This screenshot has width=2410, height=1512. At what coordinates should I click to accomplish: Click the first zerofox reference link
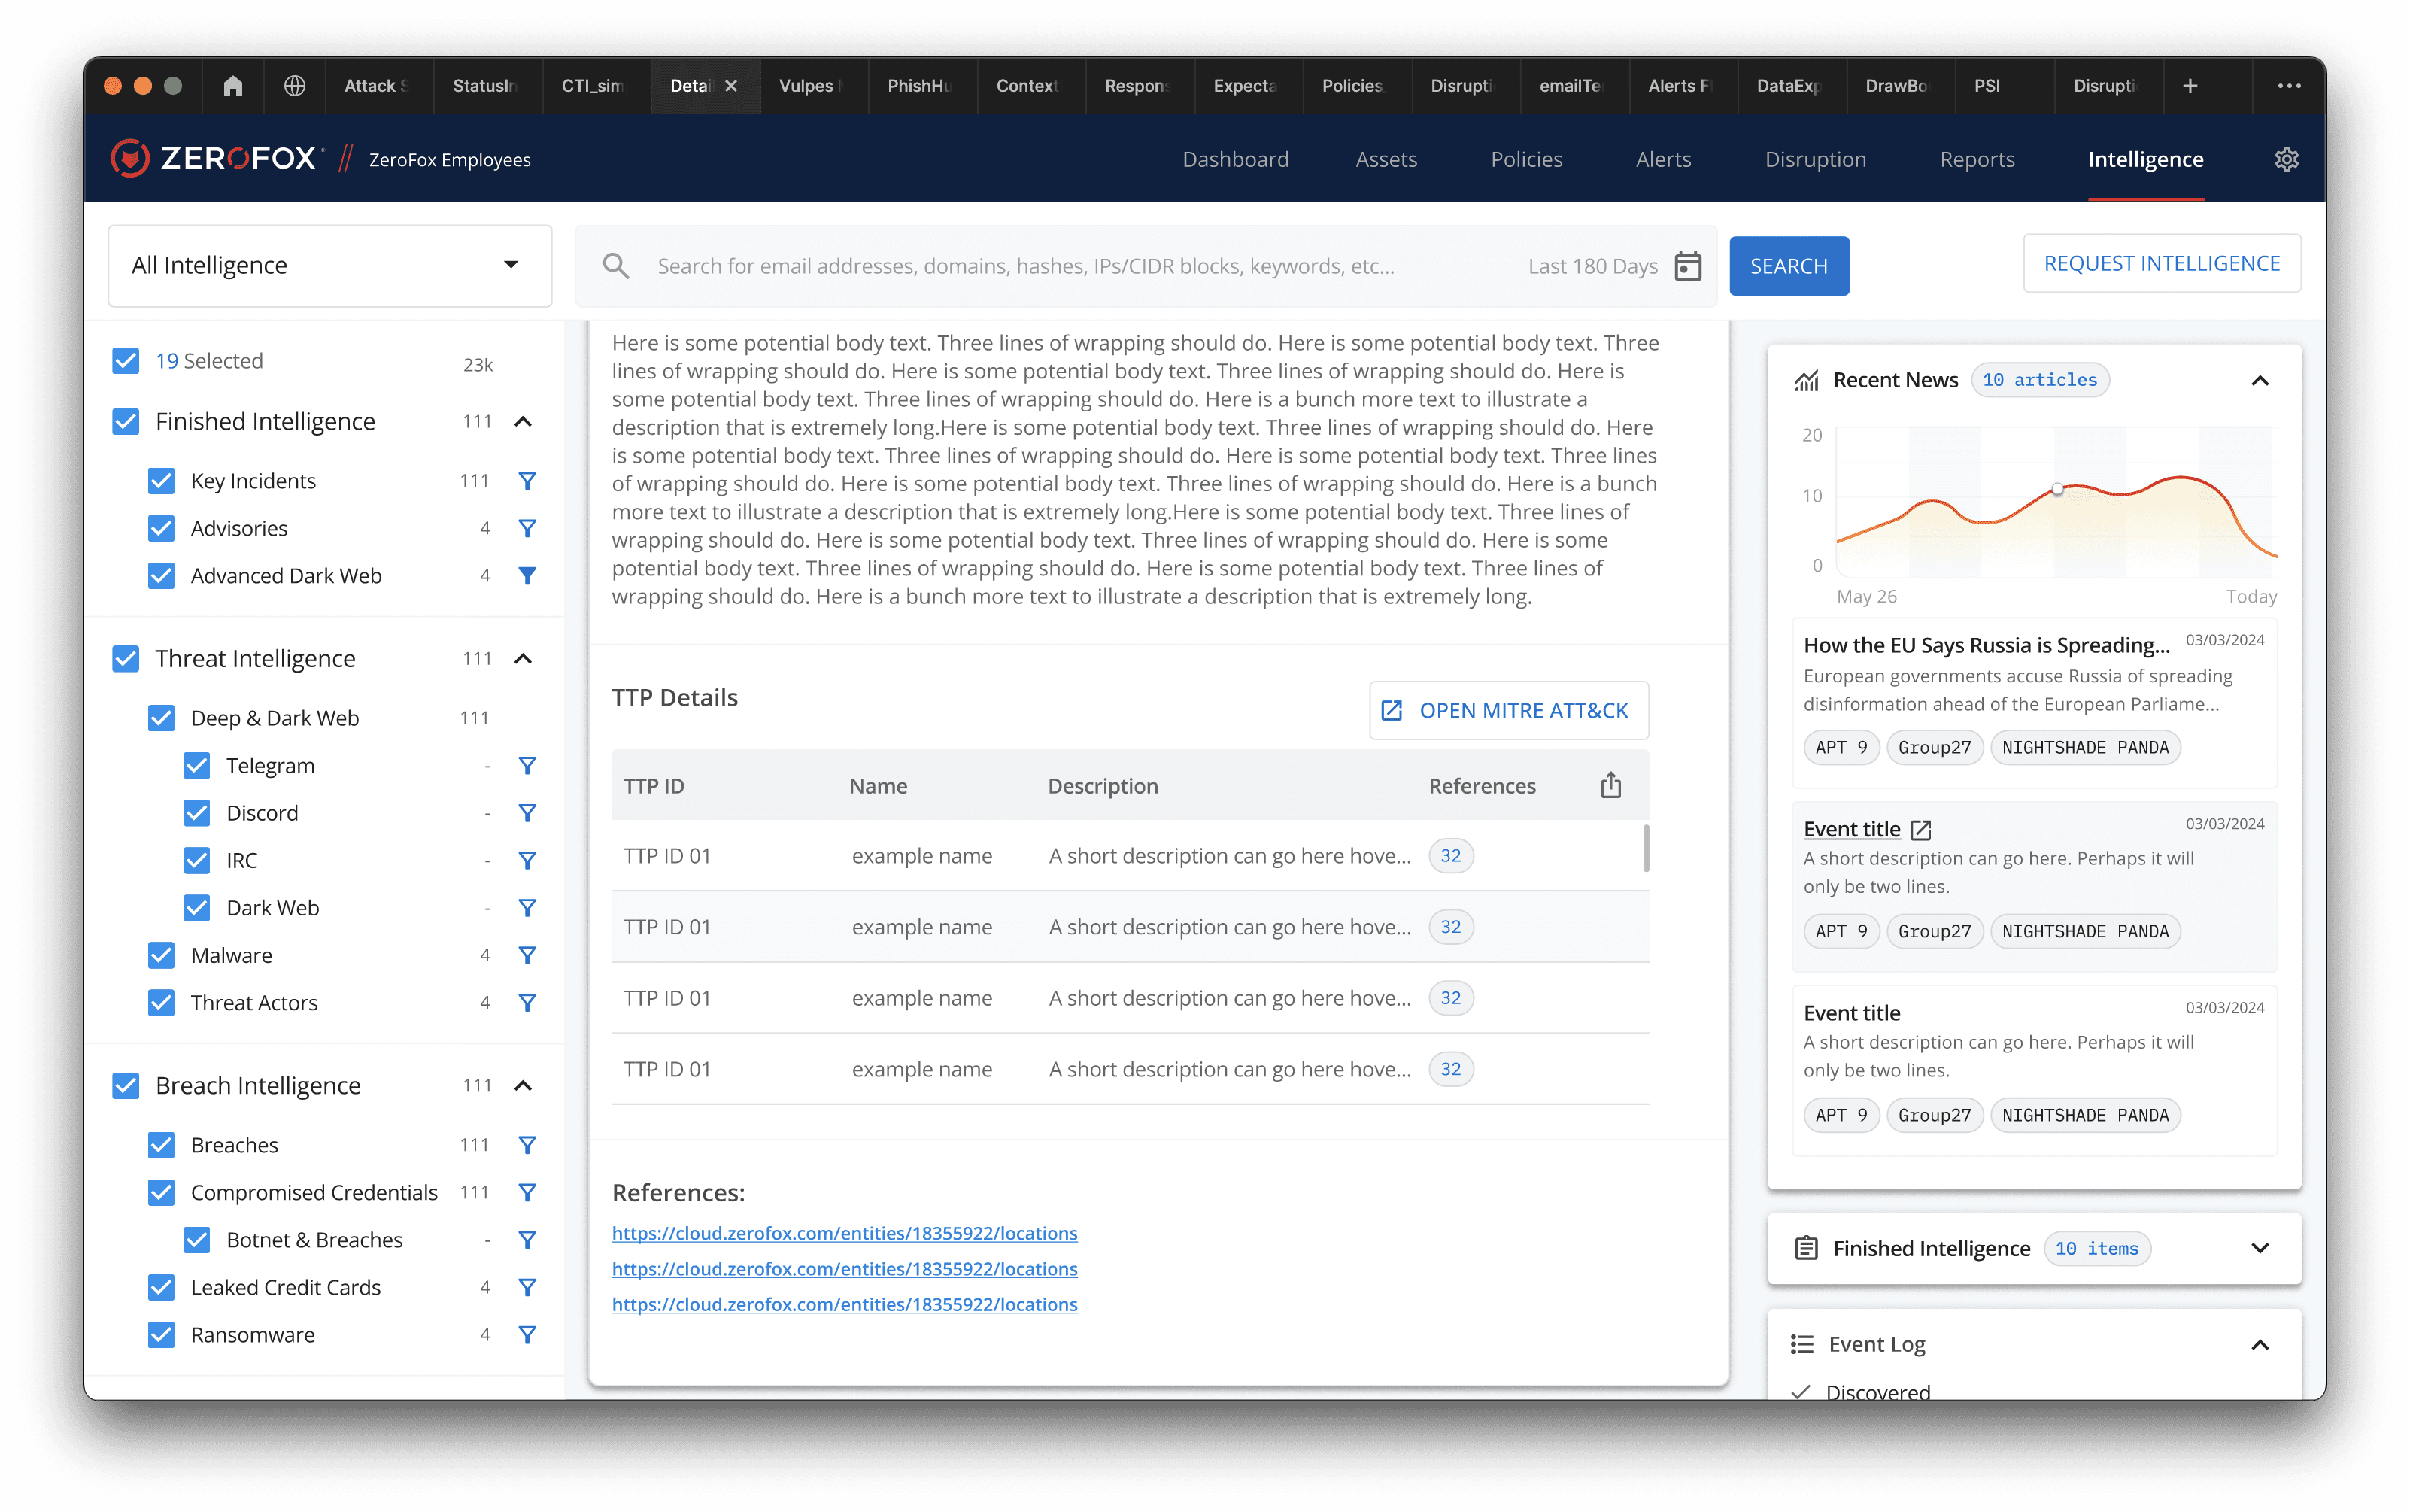click(844, 1233)
